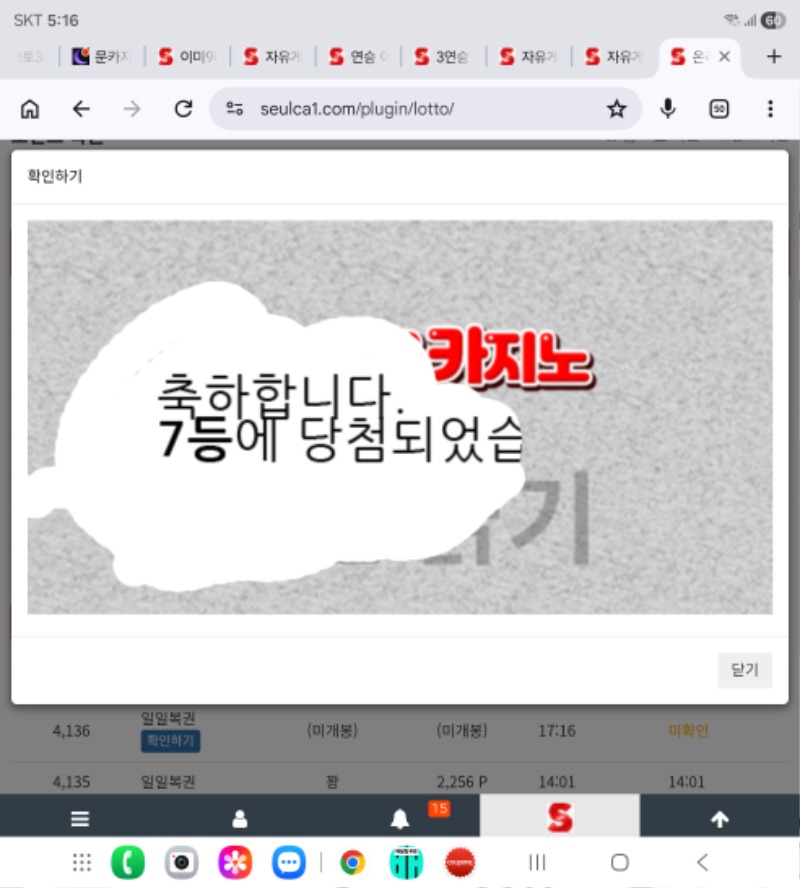Bookmark this page with the star icon
Screen dimensions: 800x888
click(x=617, y=109)
